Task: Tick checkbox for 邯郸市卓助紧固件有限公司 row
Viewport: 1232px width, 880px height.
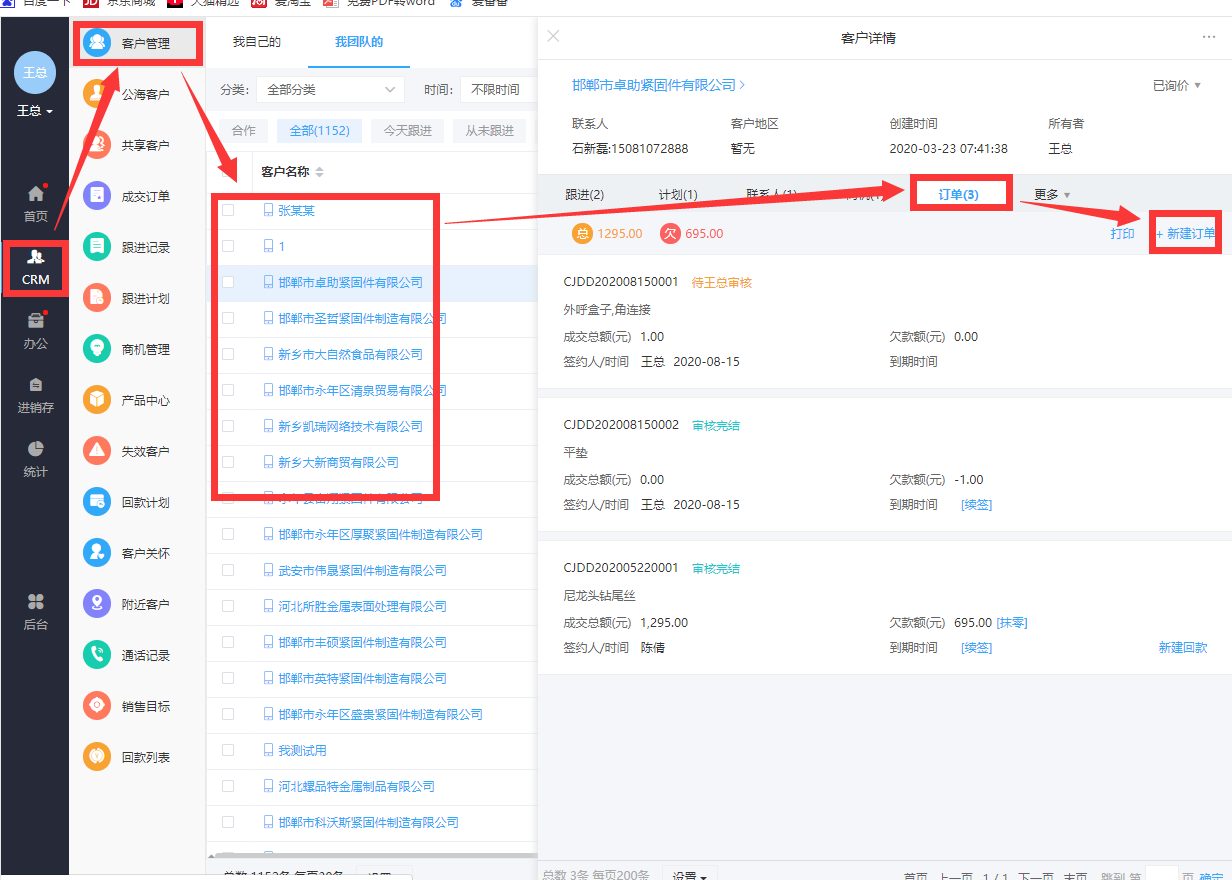Action: [228, 282]
